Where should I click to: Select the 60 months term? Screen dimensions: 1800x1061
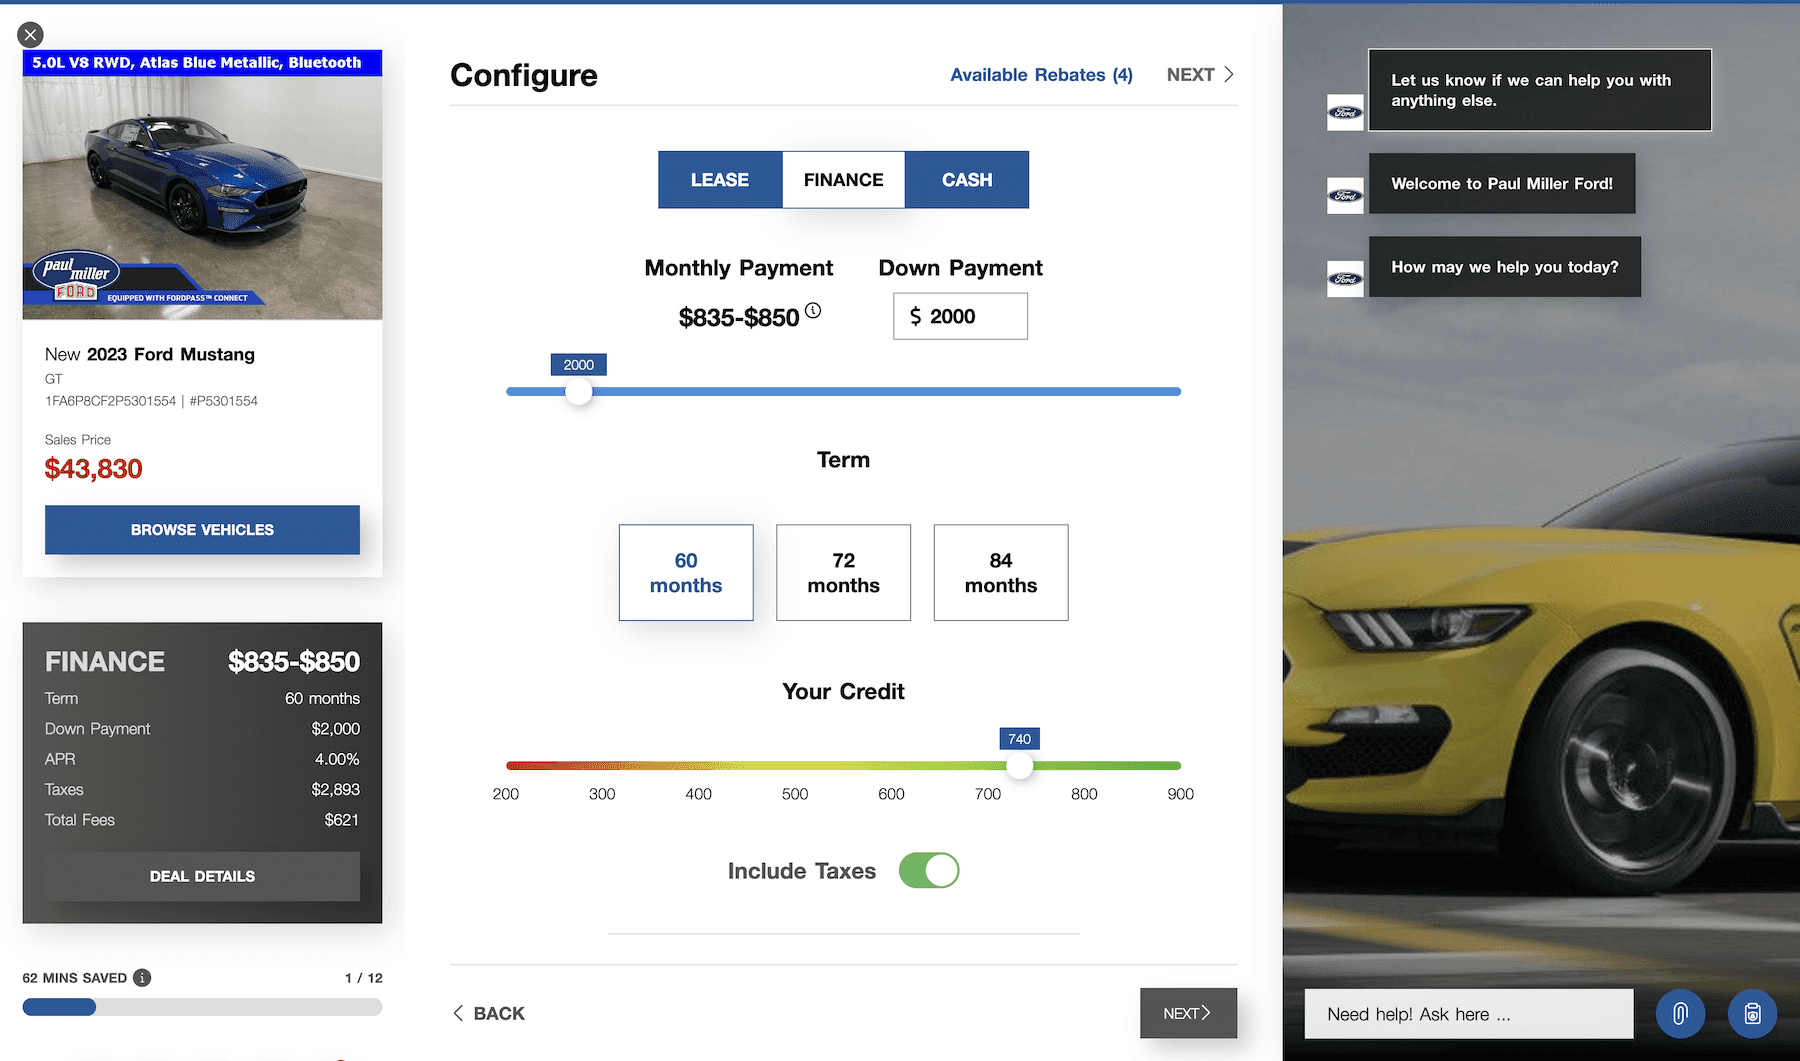pyautogui.click(x=686, y=573)
